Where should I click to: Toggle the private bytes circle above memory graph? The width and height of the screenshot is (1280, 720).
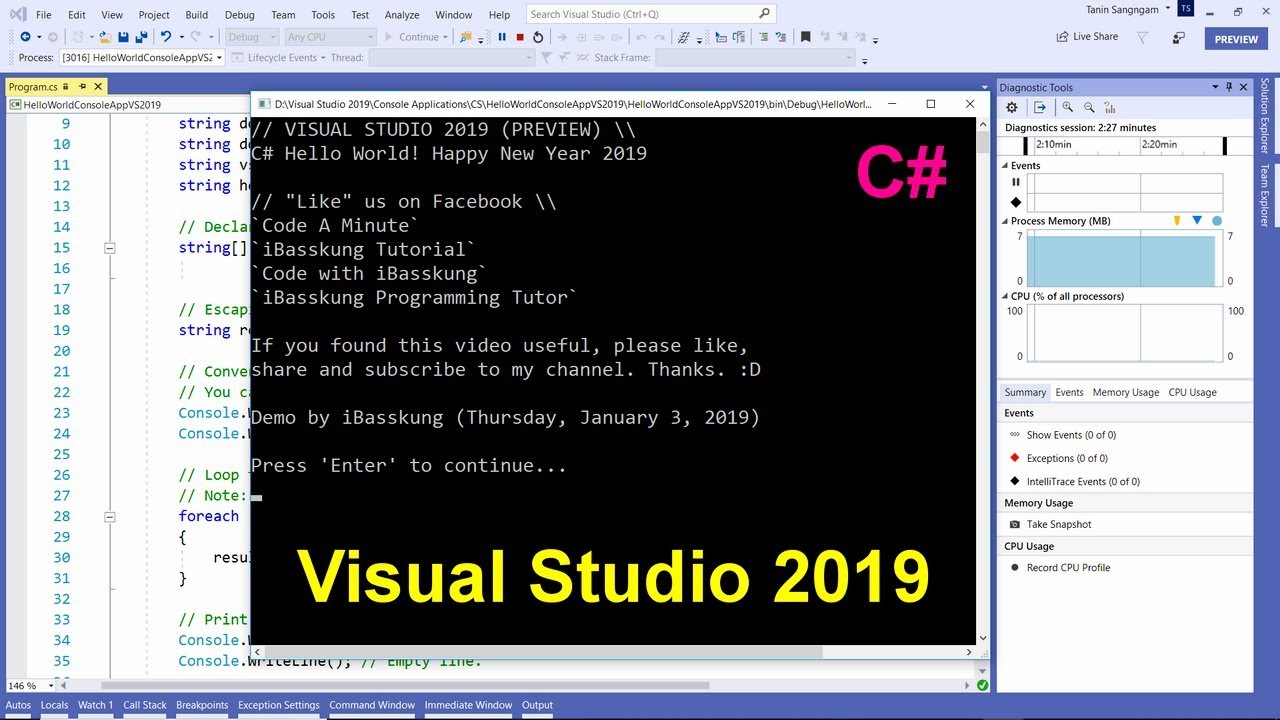coord(1217,220)
